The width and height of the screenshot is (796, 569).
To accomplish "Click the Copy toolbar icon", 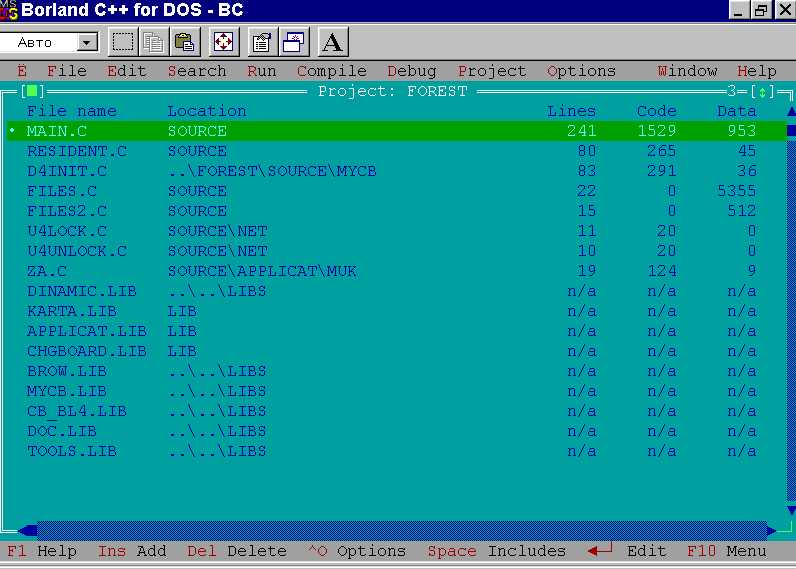I will tap(153, 42).
